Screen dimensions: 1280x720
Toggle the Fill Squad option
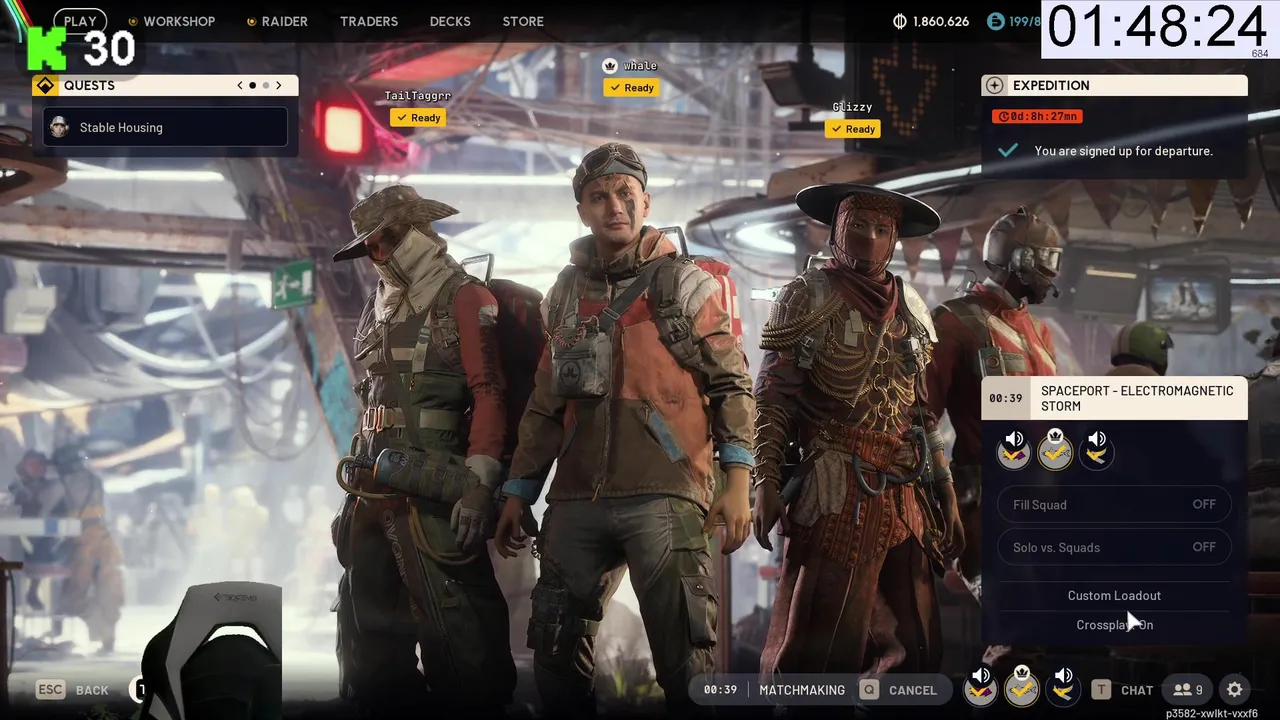tap(1114, 505)
